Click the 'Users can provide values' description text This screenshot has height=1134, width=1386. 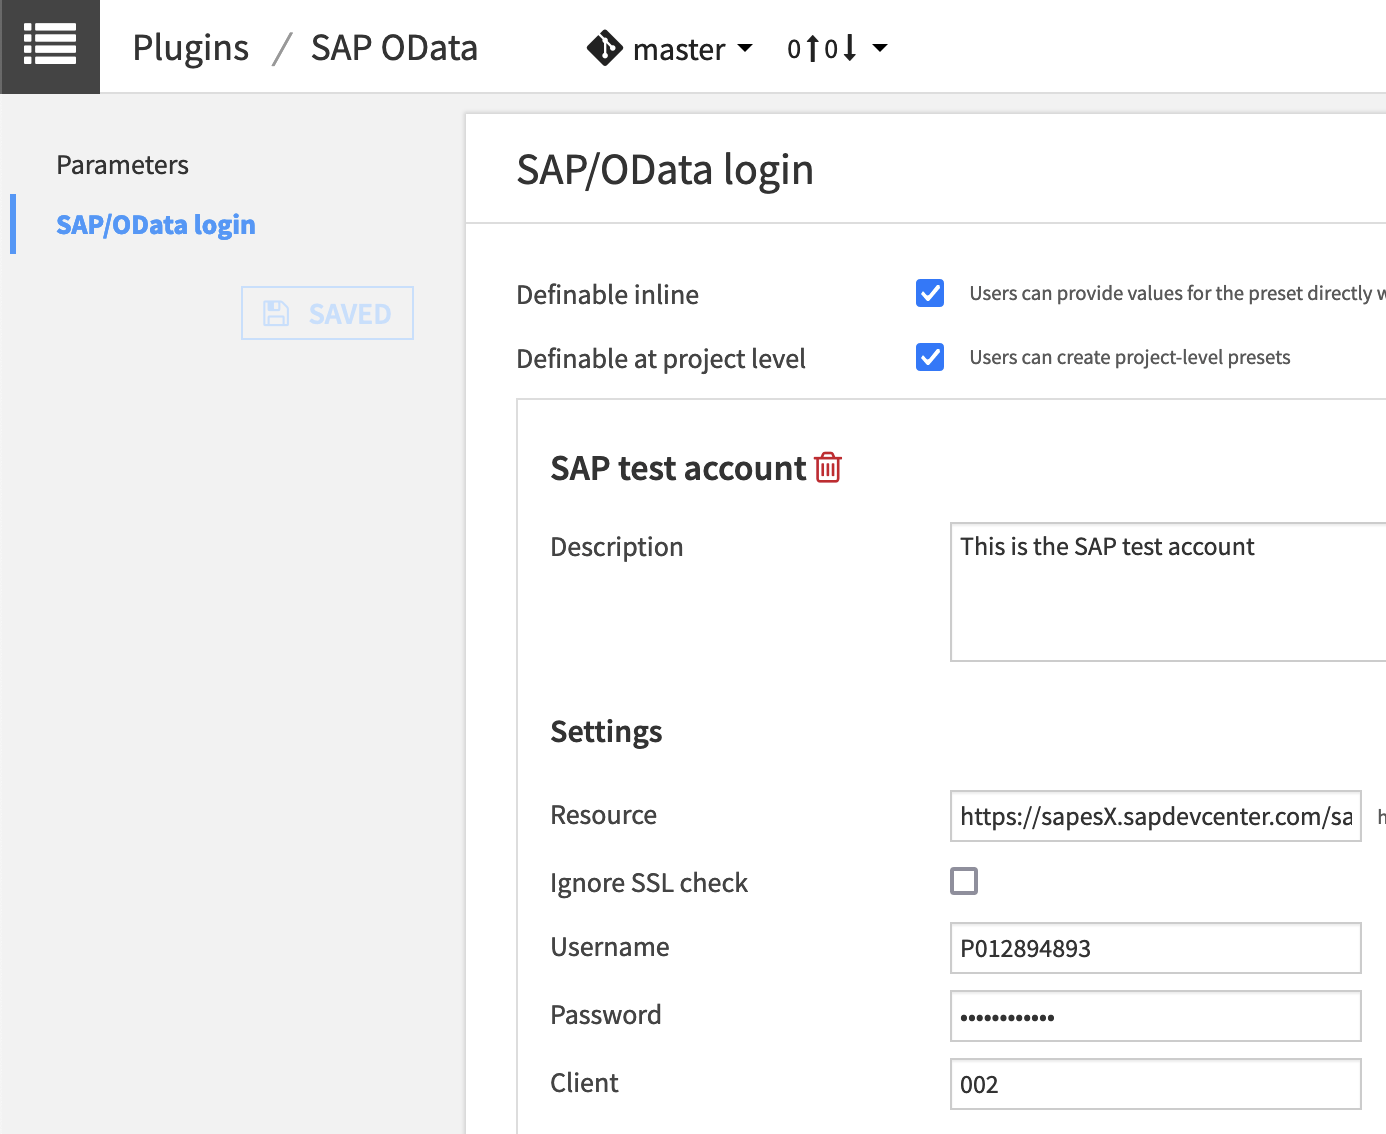tap(1177, 293)
